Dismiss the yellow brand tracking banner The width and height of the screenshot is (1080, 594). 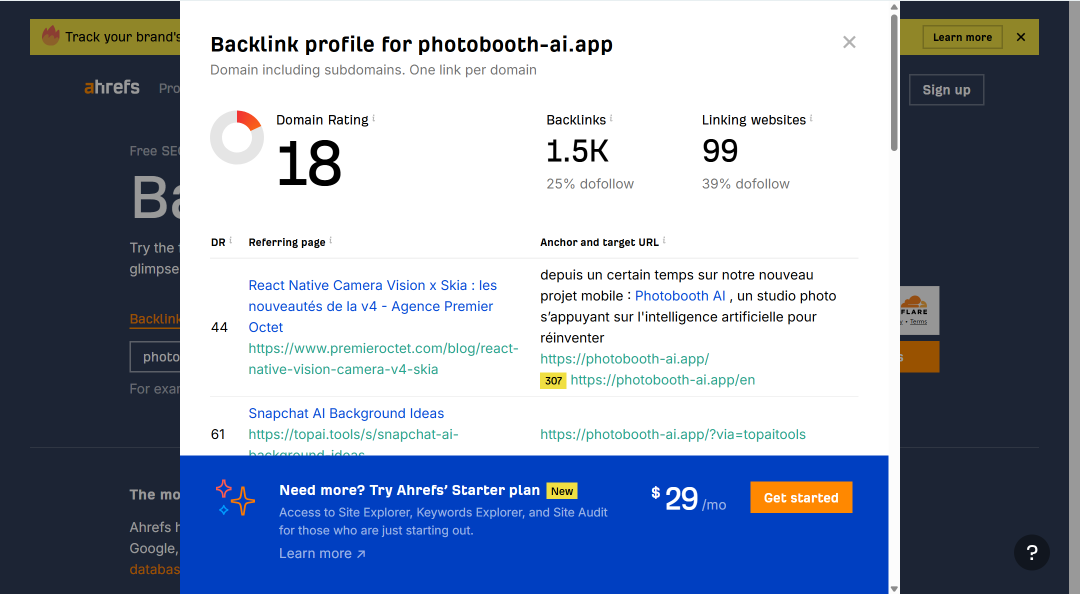pyautogui.click(x=1021, y=37)
